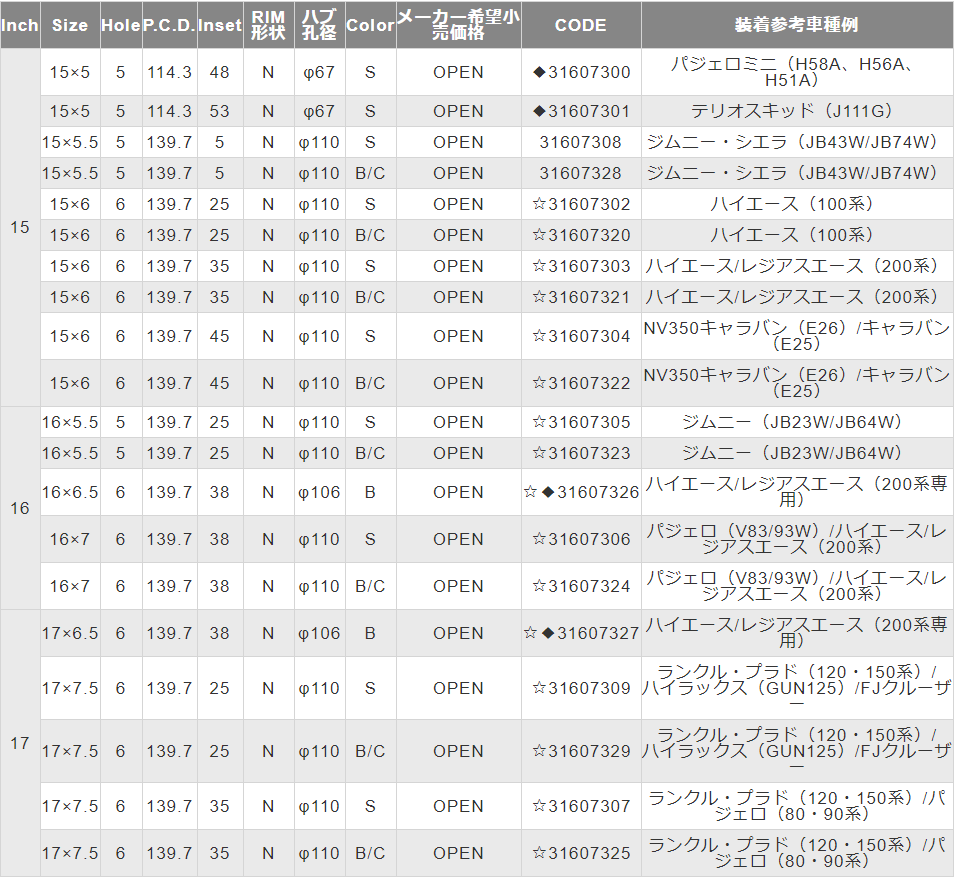Image resolution: width=955 pixels, height=878 pixels.
Task: Click vehicle cell in row 31607326
Action: (797, 493)
